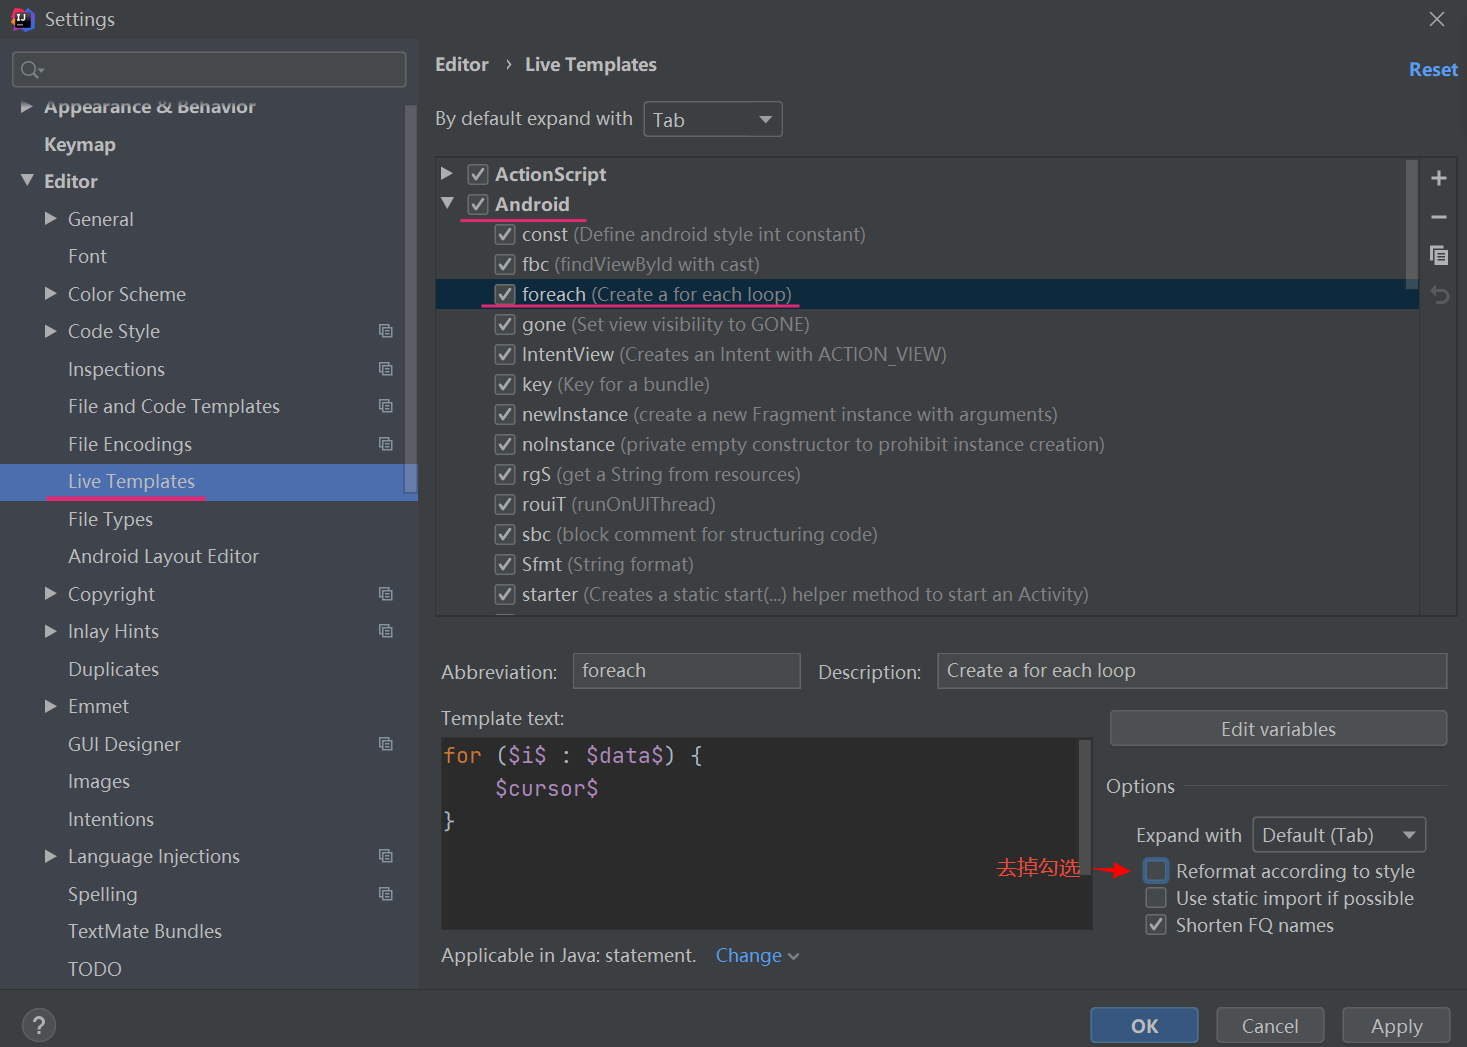1467x1047 pixels.
Task: Open Keymap settings page
Action: (80, 144)
